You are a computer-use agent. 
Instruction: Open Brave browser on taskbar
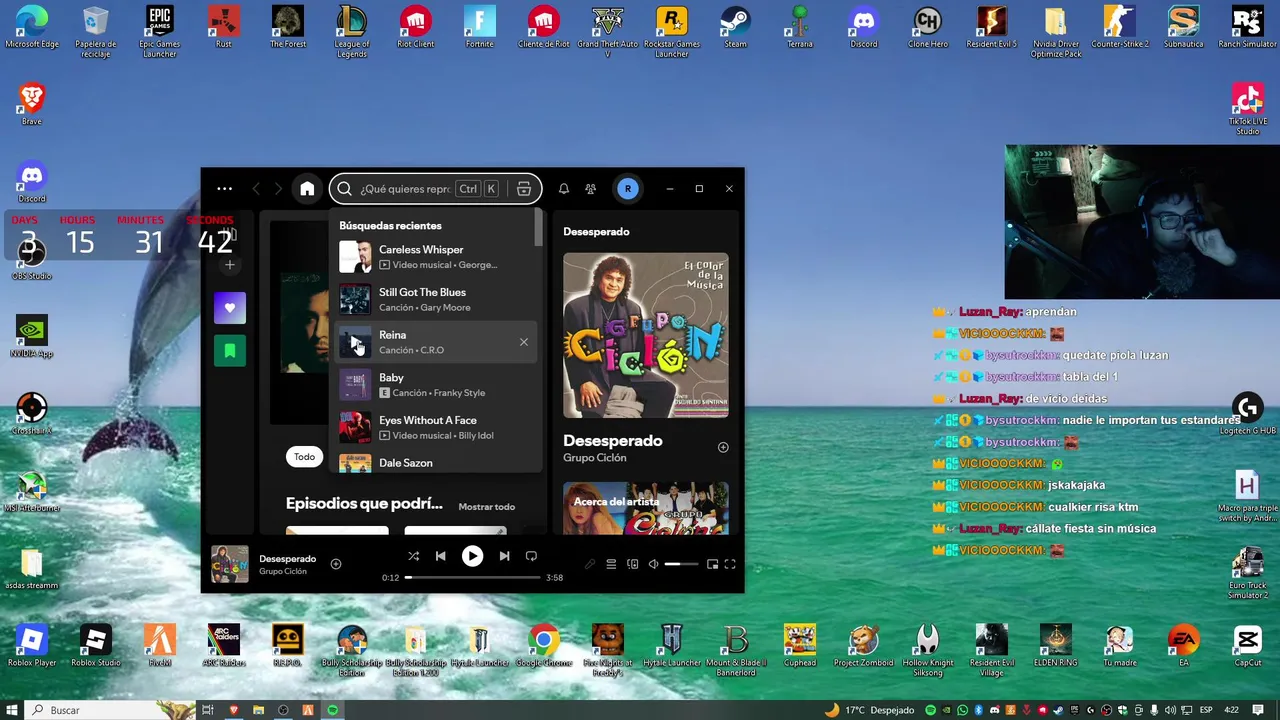(x=233, y=710)
